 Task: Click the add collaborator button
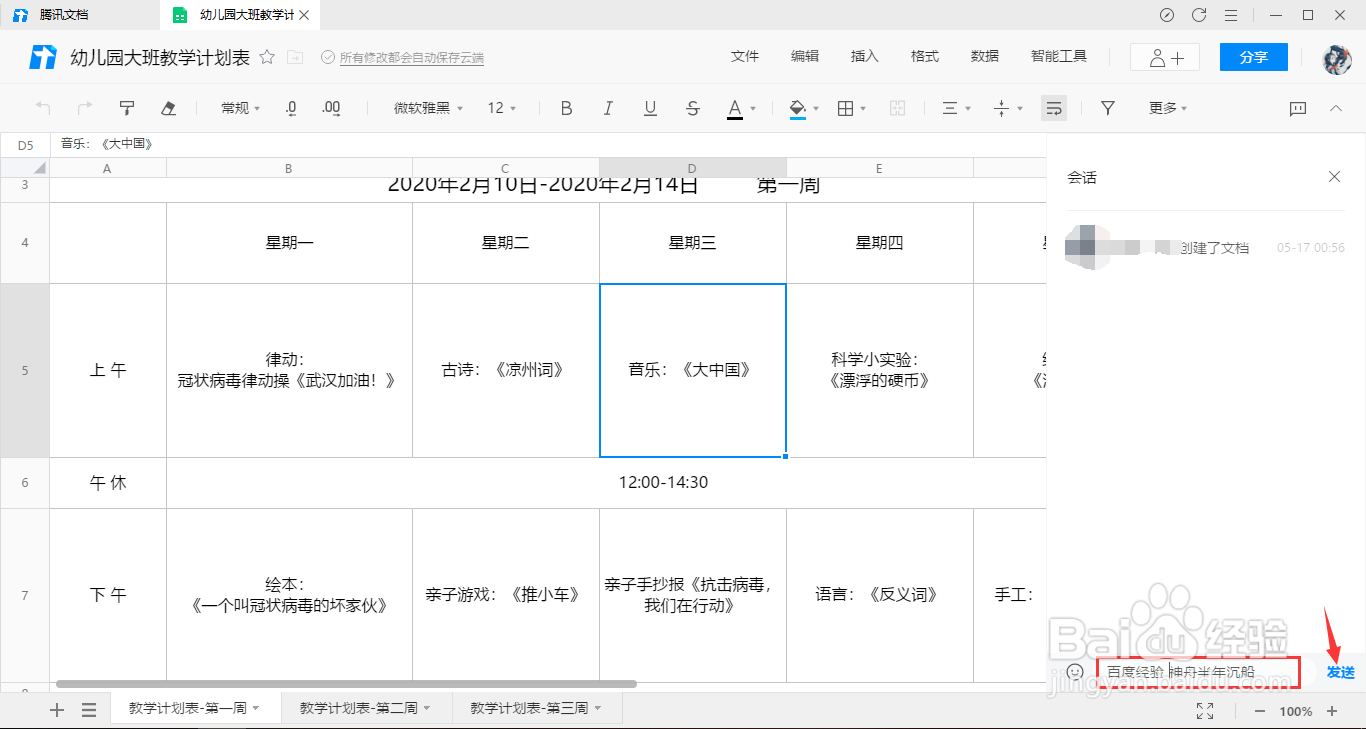pos(1165,57)
